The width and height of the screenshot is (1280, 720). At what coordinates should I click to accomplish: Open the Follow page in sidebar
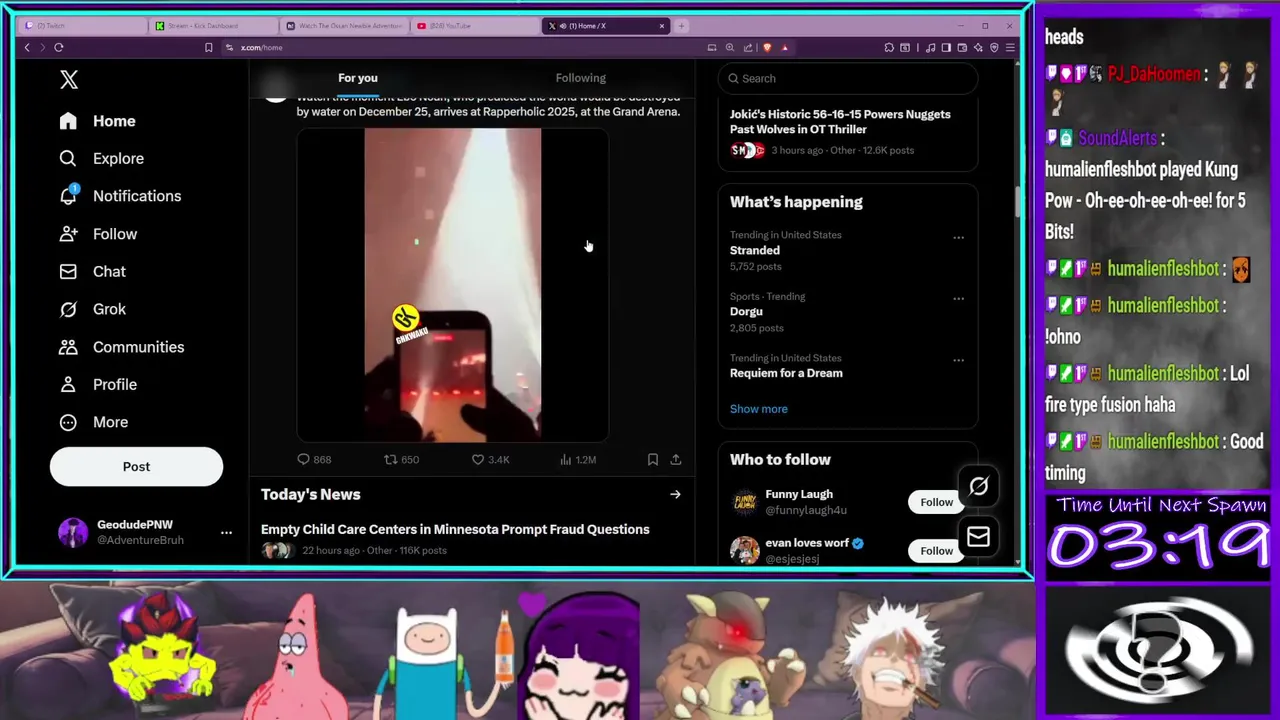98,234
